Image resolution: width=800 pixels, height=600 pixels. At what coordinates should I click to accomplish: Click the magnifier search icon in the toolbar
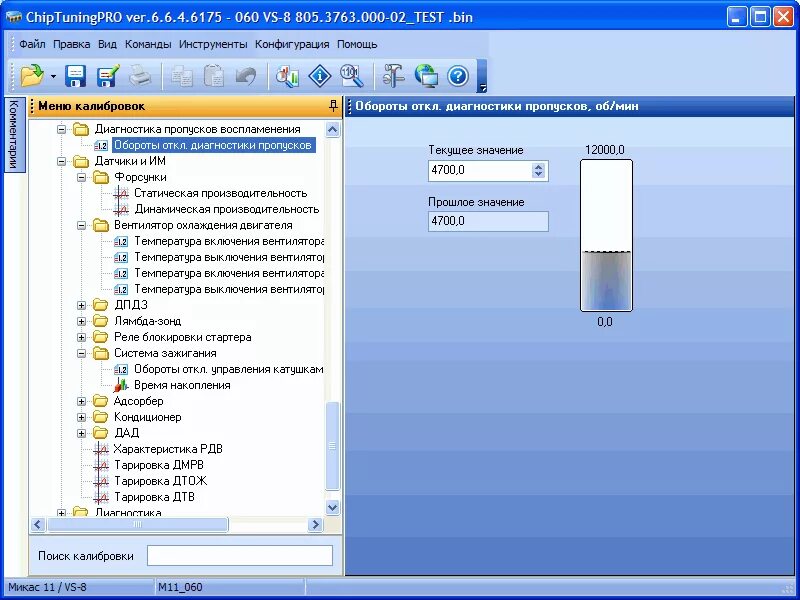point(352,76)
